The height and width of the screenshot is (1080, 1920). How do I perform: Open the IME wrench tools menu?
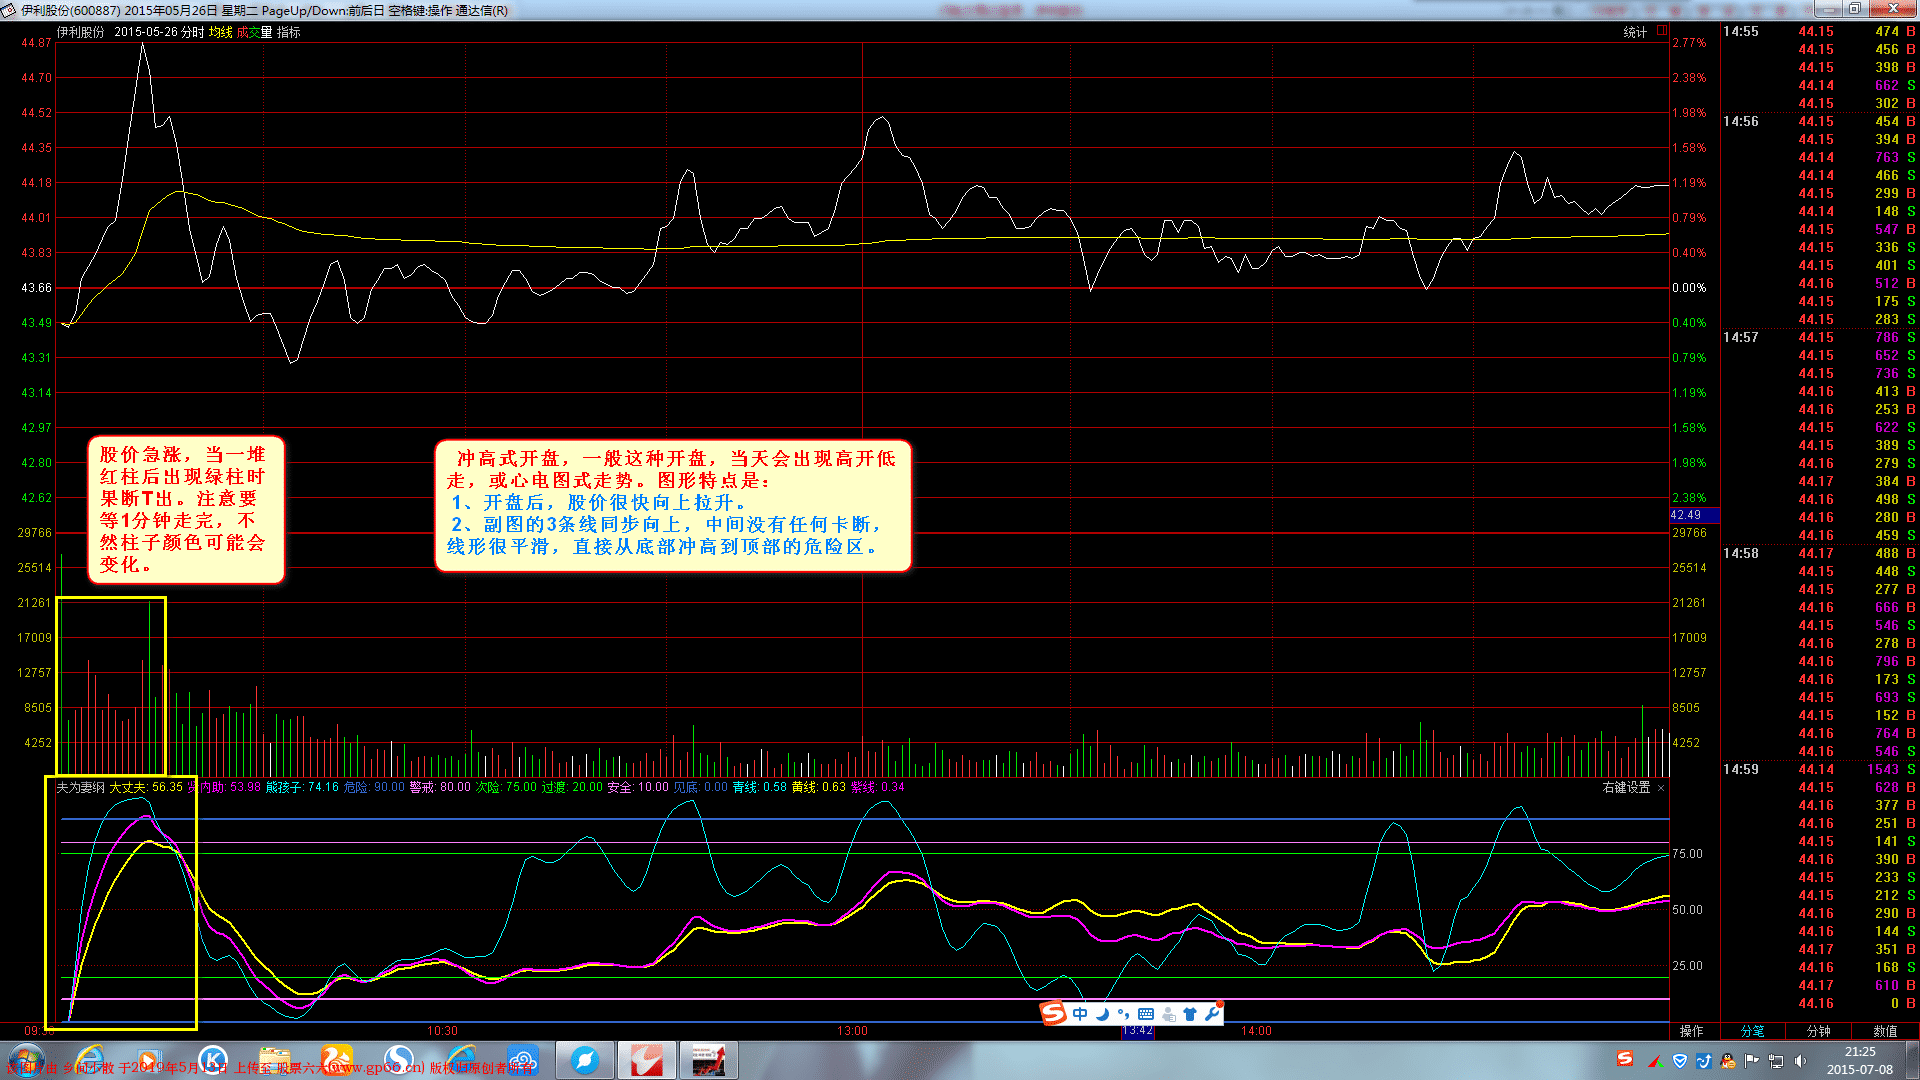click(1212, 1014)
